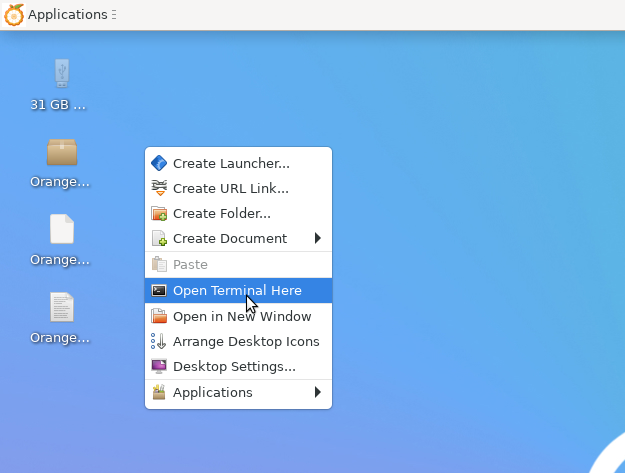This screenshot has width=625, height=473.
Task: Expand context menu Applications submenu arrow
Action: [x=317, y=392]
